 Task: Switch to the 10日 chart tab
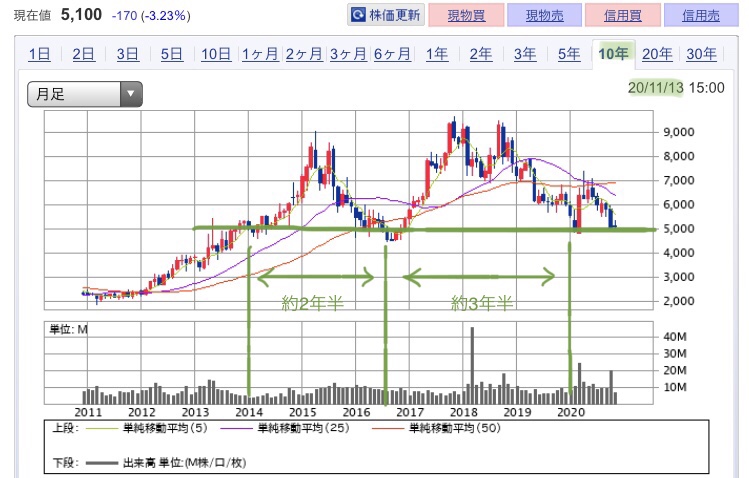[216, 54]
